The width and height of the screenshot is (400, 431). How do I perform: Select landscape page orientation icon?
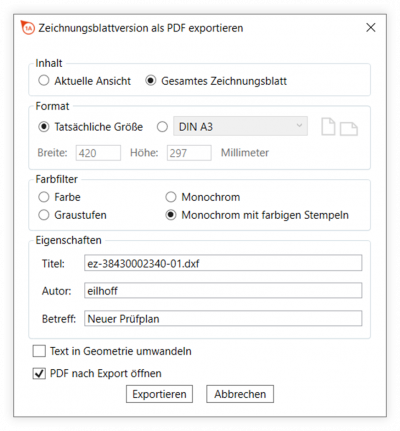349,129
